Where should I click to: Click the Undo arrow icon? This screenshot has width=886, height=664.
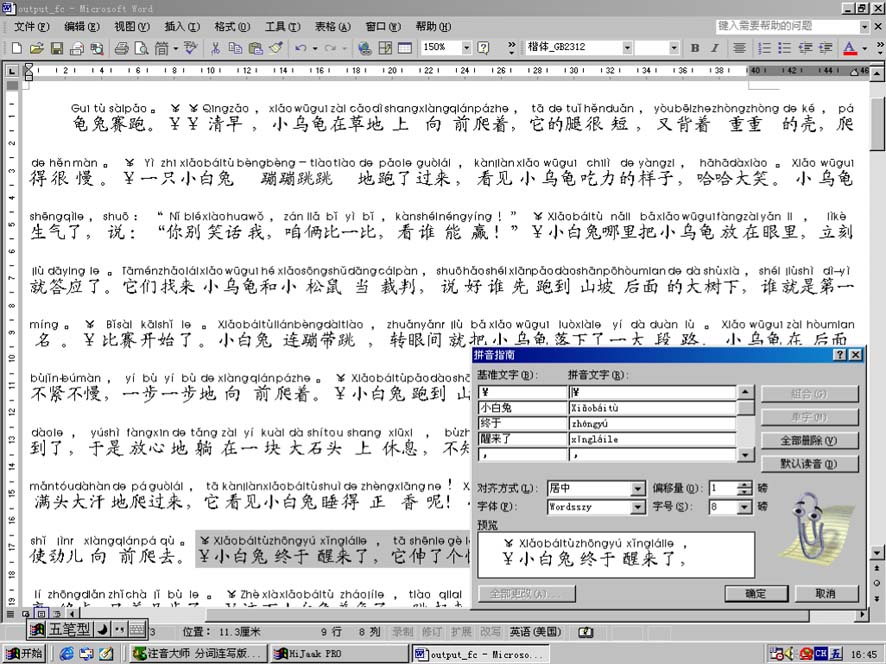click(x=301, y=48)
